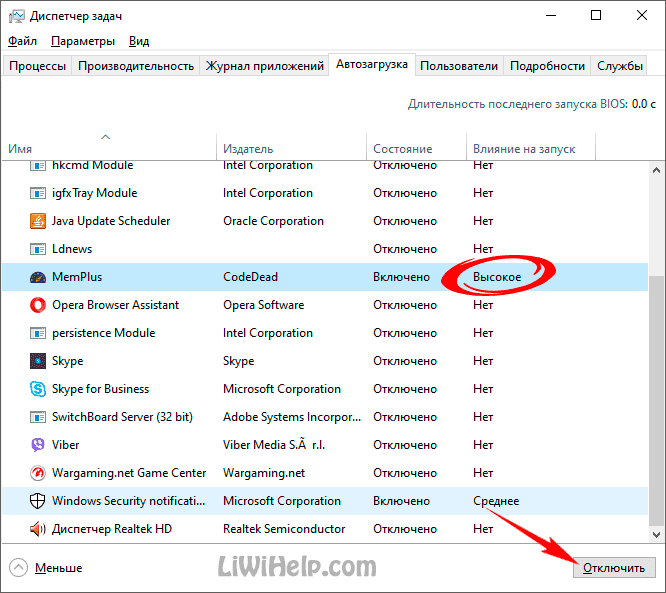The image size is (666, 593).
Task: Switch to the Журнал приложений tab
Action: coord(265,66)
